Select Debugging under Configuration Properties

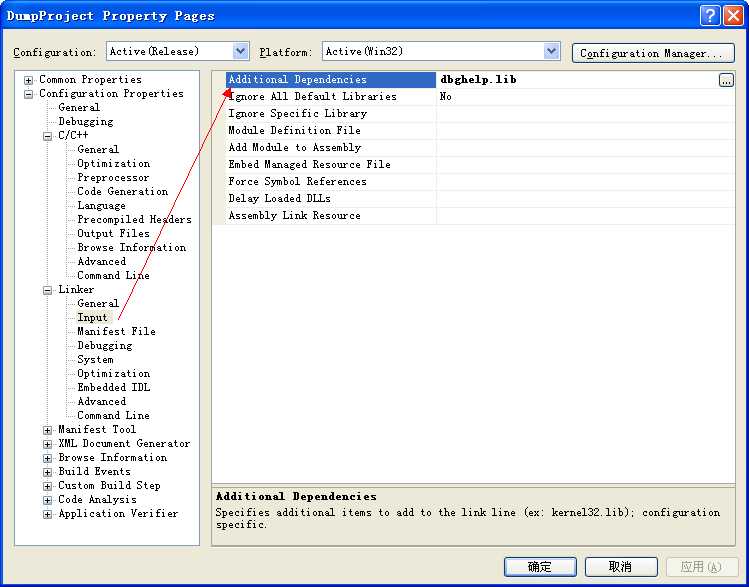(86, 121)
